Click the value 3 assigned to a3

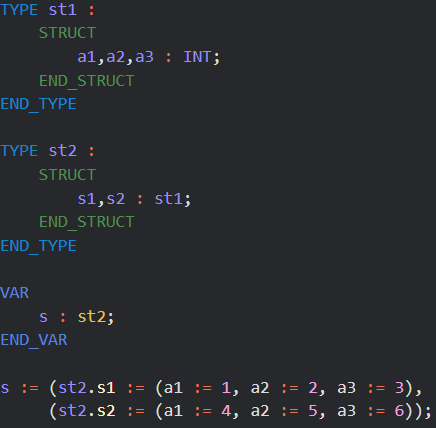(399, 388)
